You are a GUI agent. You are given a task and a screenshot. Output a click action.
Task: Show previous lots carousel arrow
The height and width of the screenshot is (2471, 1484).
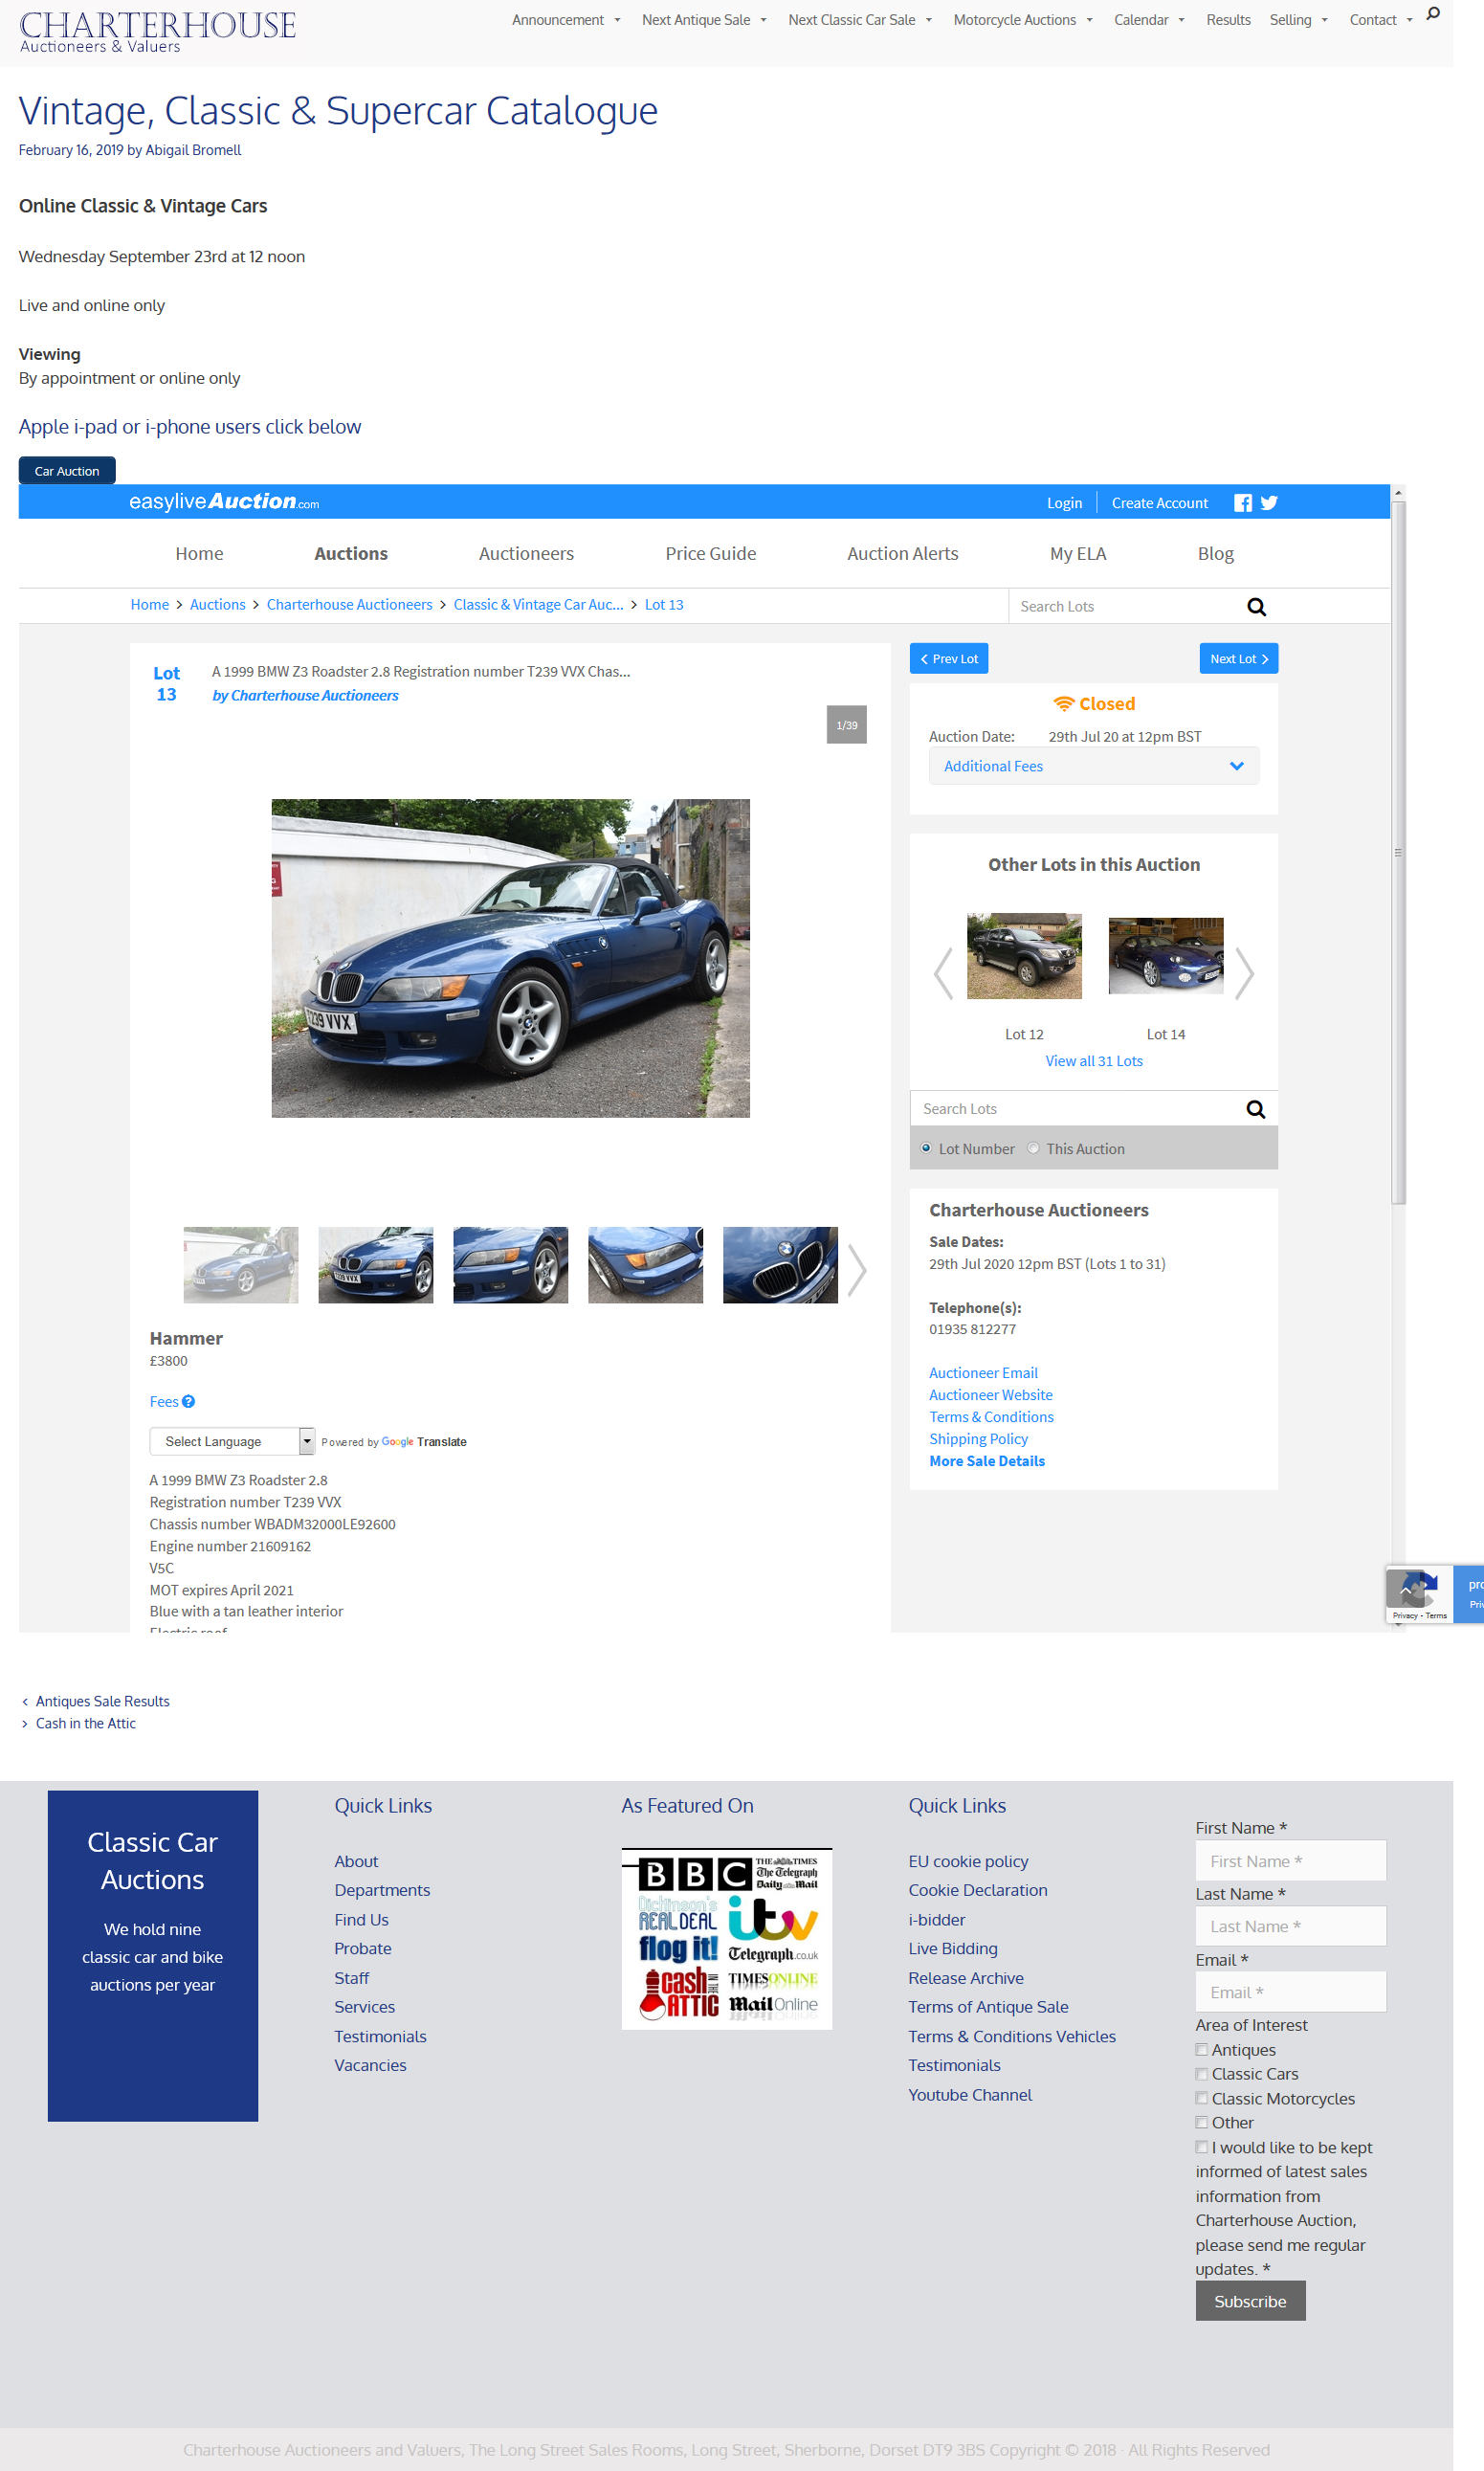click(943, 973)
